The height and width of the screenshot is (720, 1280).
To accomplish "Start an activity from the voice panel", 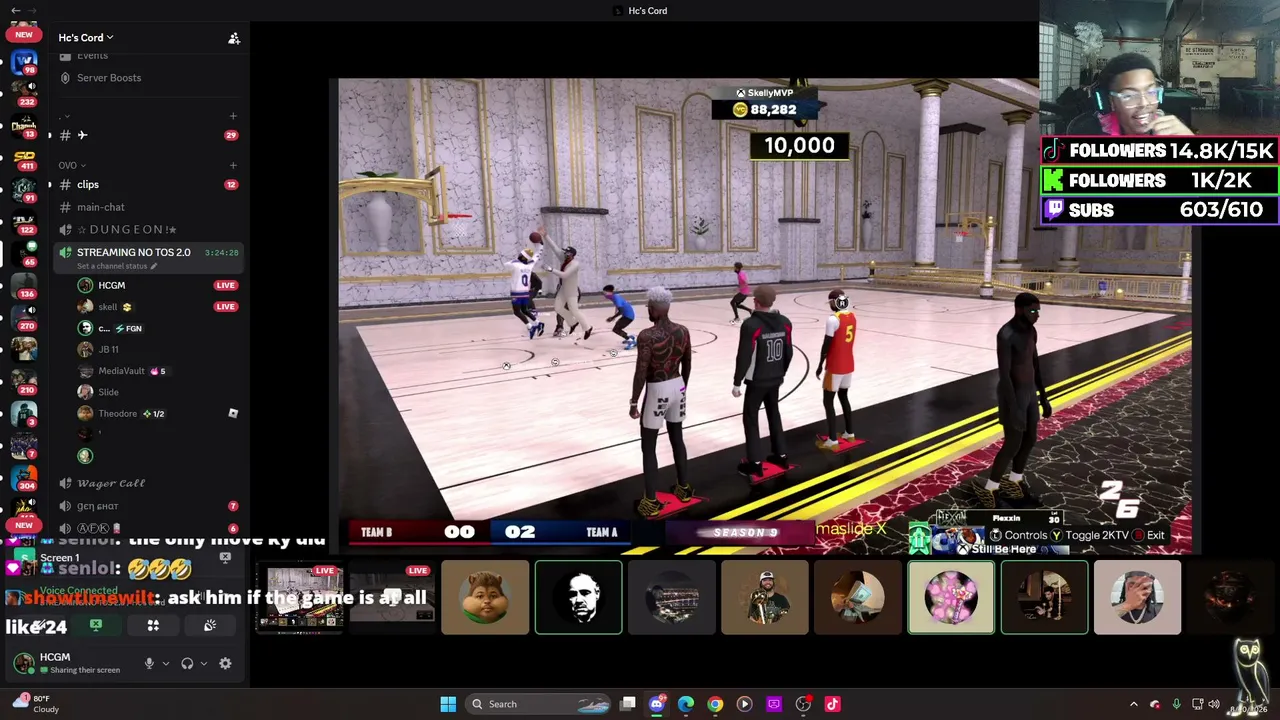I will [153, 625].
